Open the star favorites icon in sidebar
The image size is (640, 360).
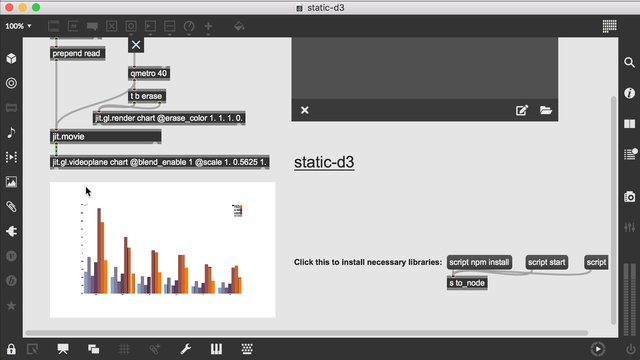[x=11, y=305]
